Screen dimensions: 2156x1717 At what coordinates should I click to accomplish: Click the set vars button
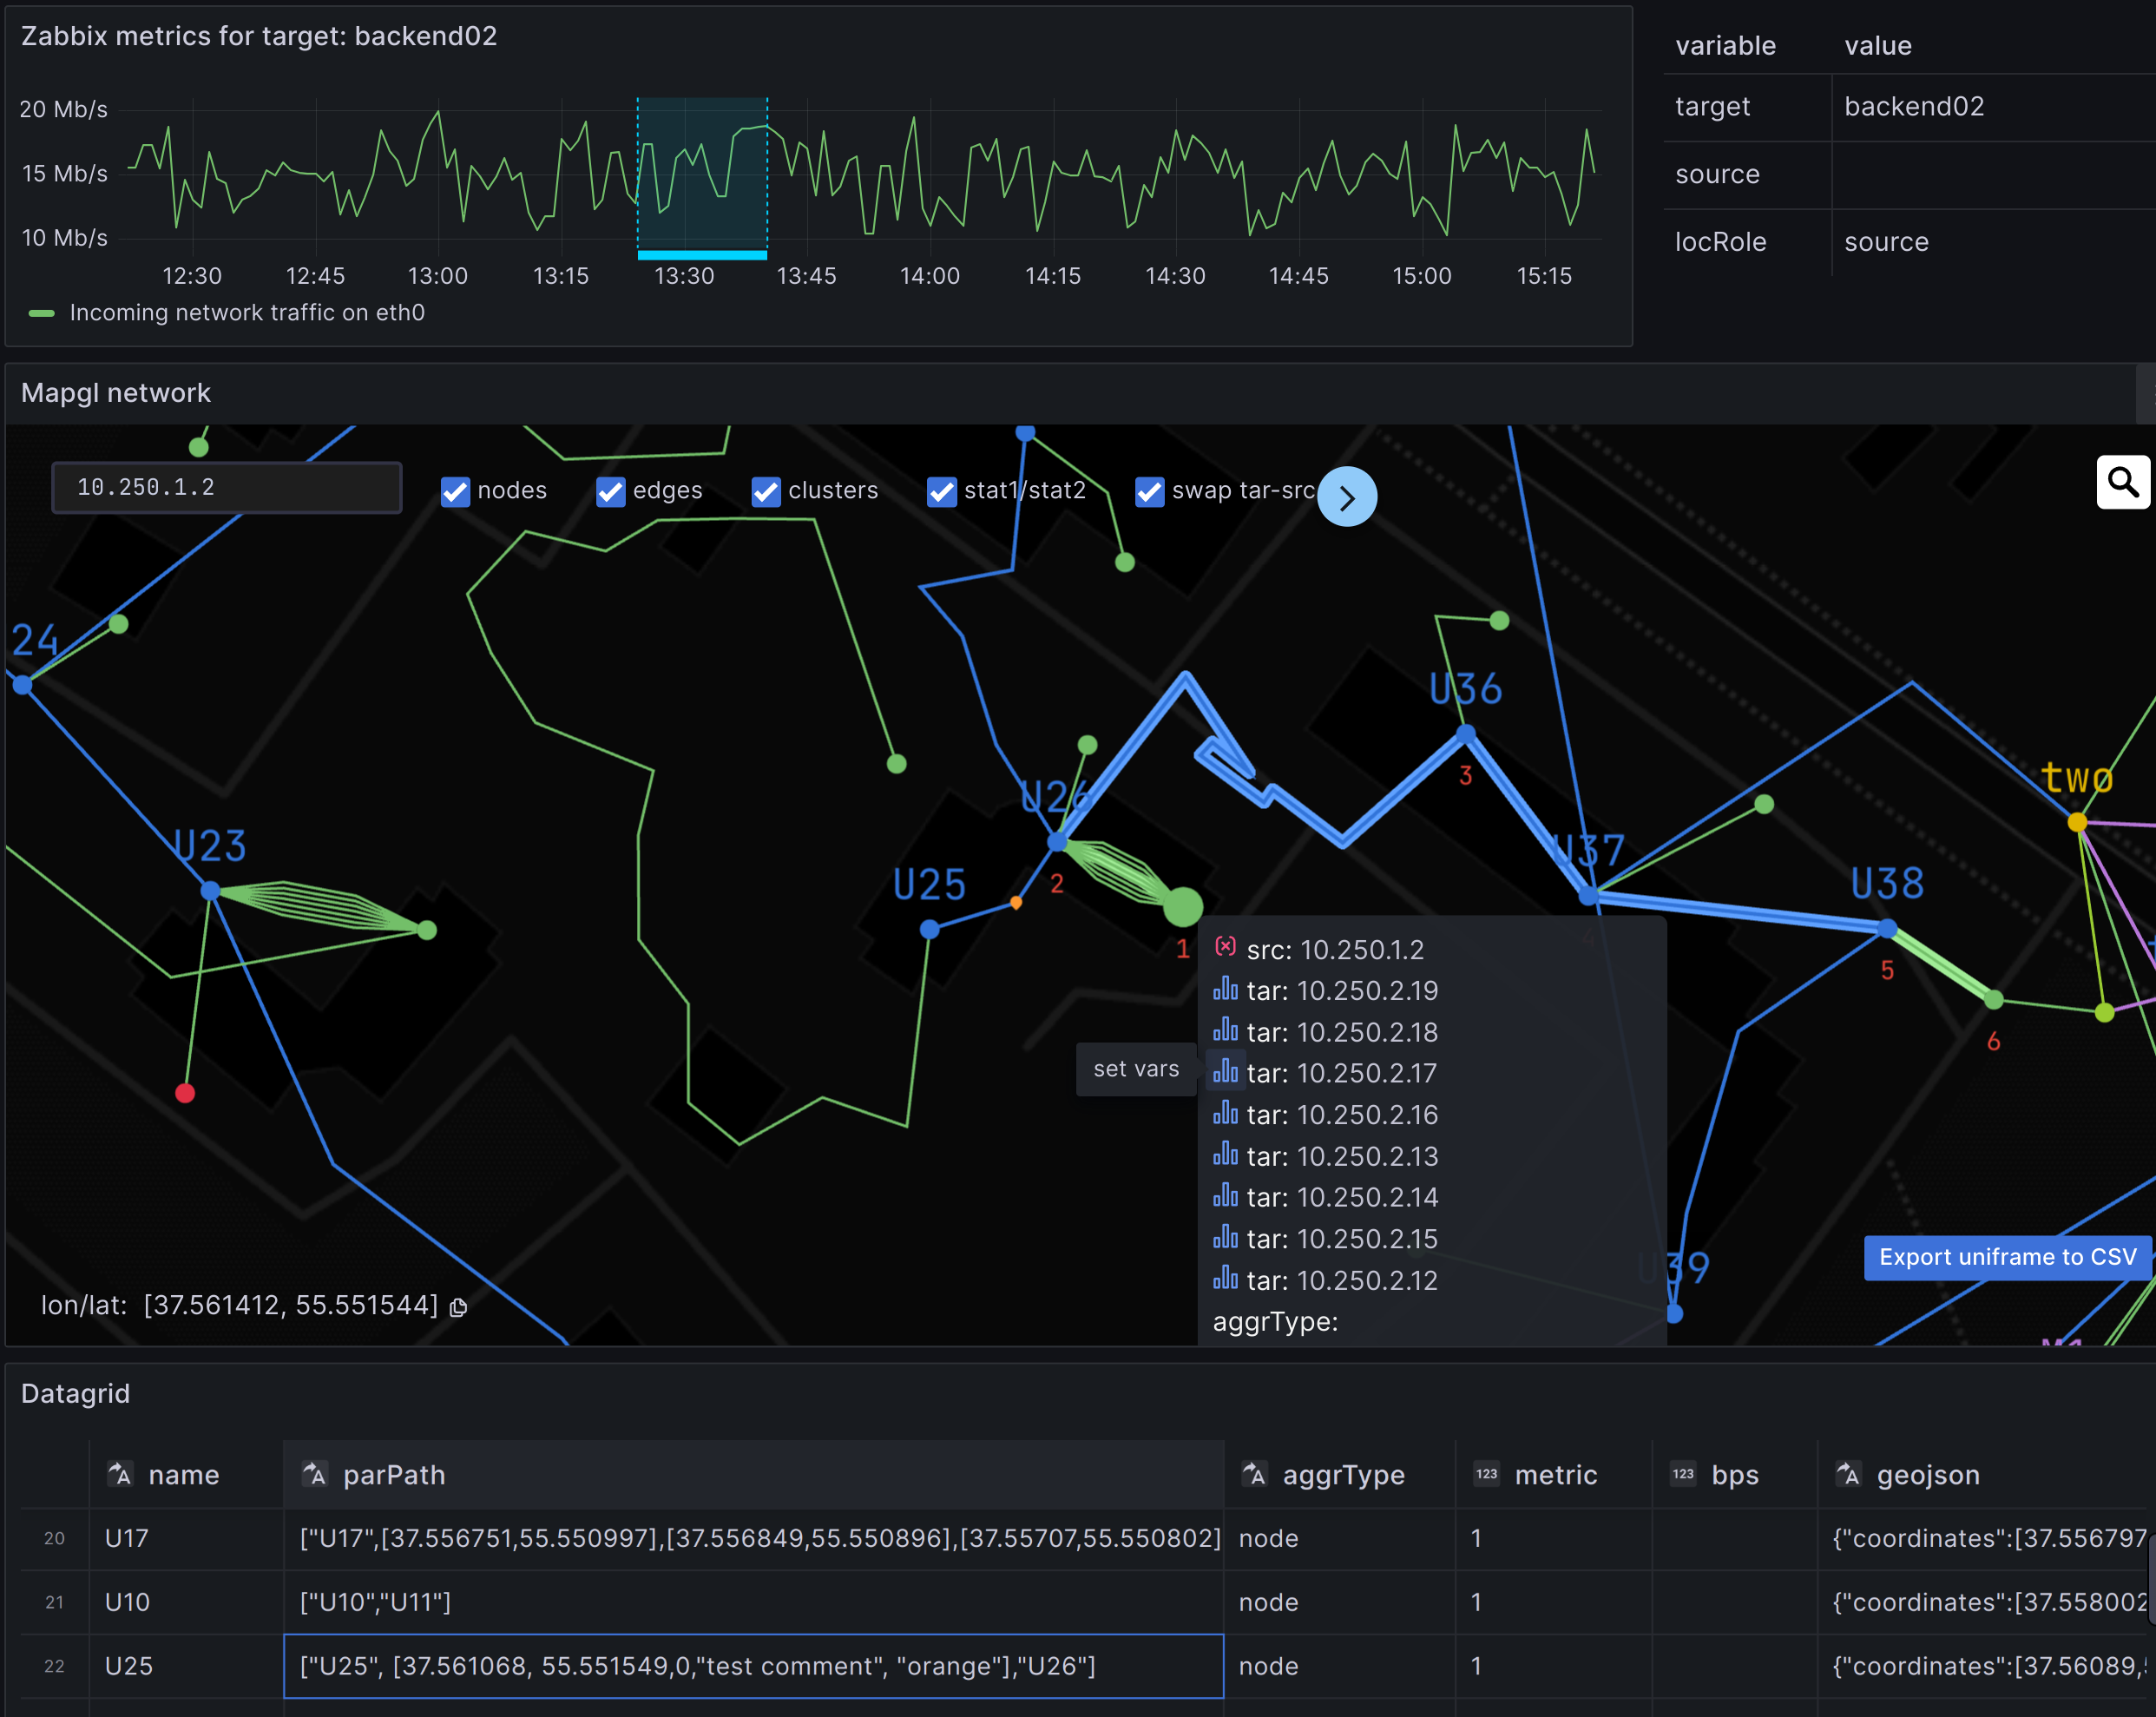(1136, 1069)
